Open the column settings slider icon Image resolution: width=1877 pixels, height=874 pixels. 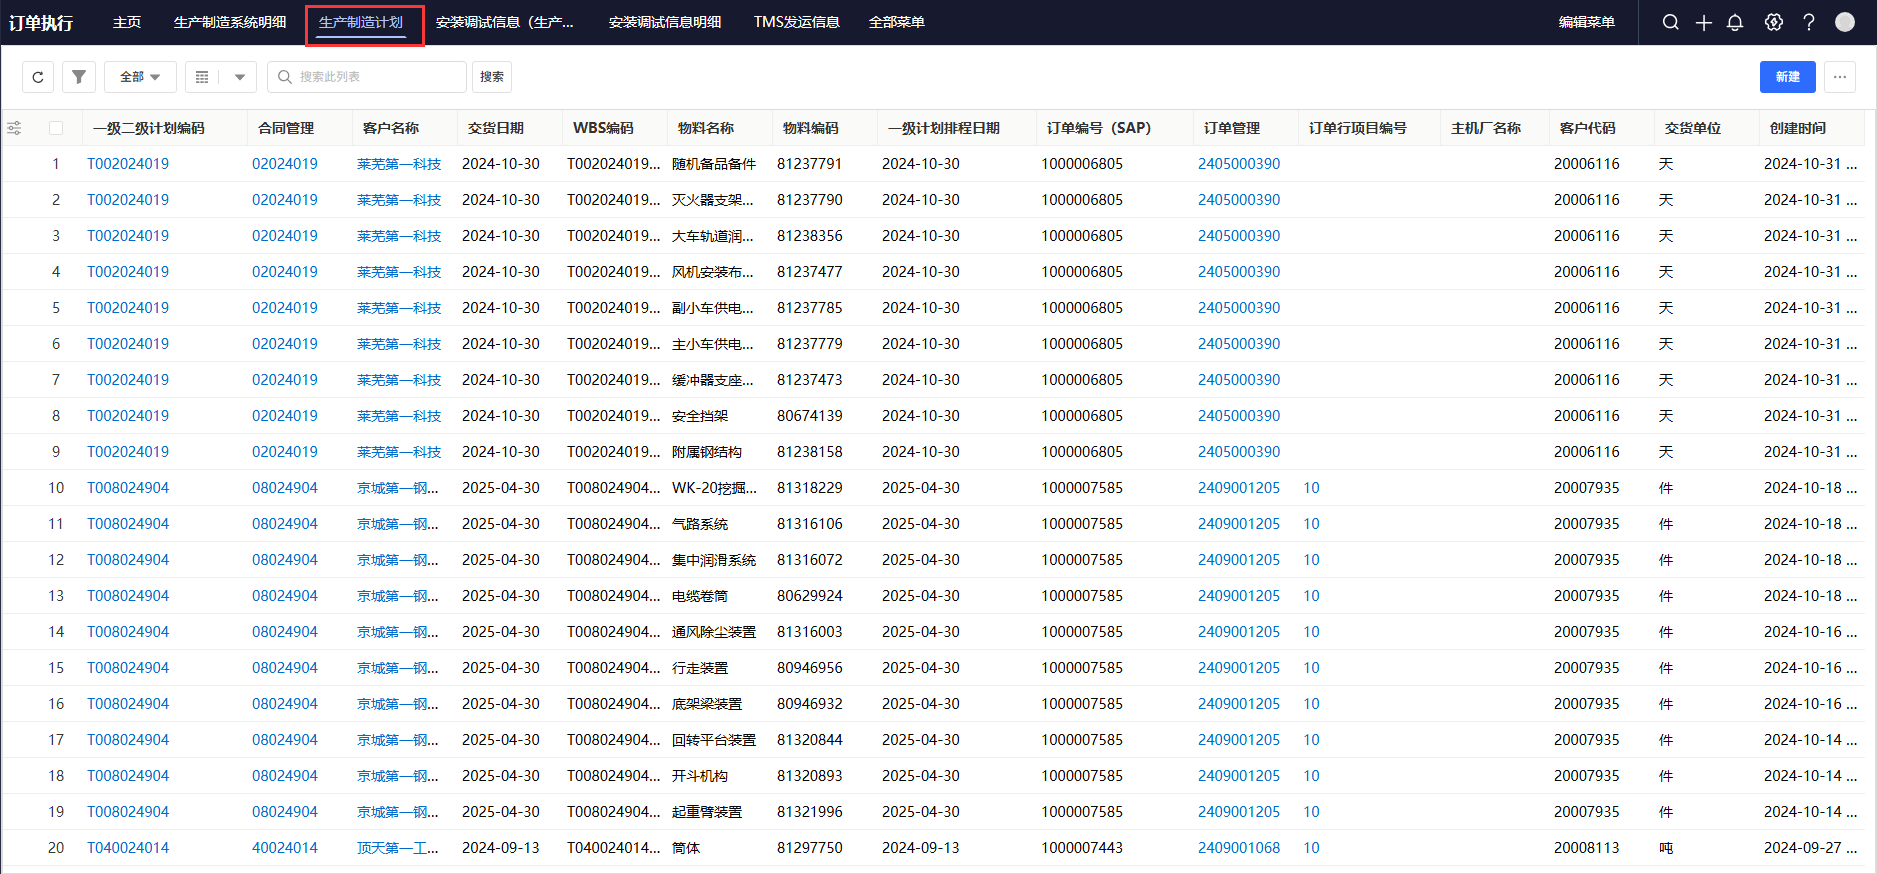point(14,128)
